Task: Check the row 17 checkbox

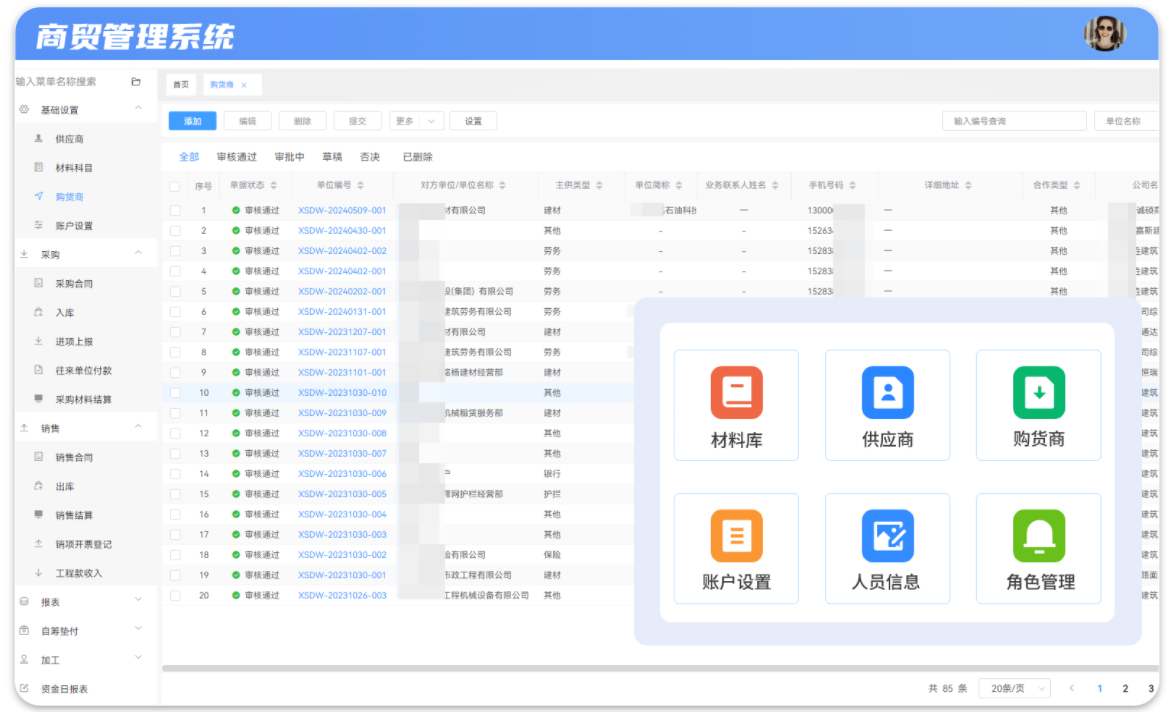Action: click(175, 534)
